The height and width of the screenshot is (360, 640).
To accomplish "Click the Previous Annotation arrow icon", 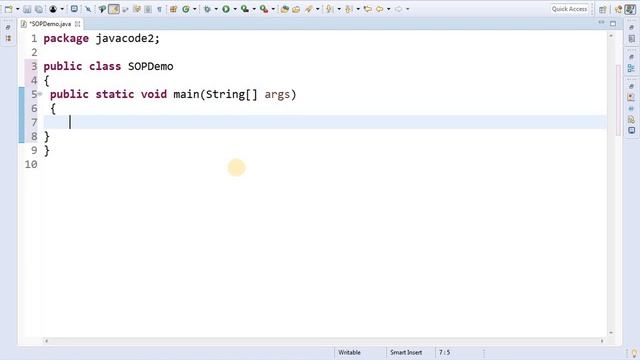I will (x=349, y=9).
